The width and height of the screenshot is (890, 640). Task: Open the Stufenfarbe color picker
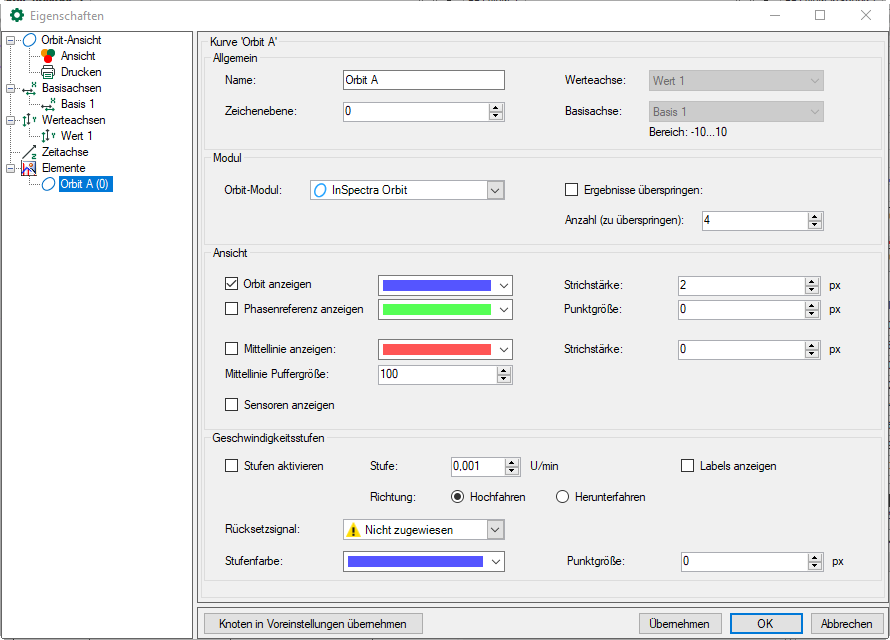pyautogui.click(x=424, y=562)
